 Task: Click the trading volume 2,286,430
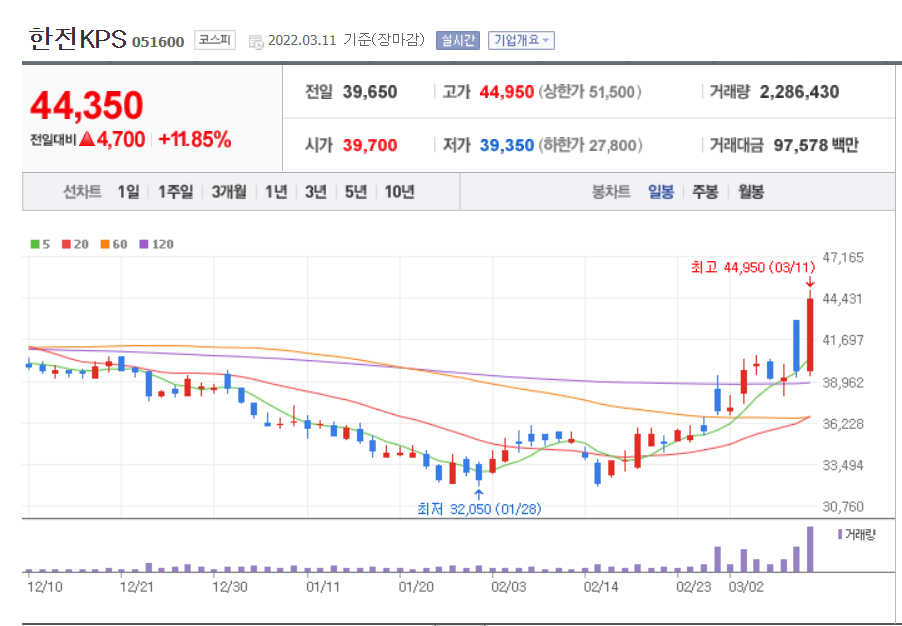tap(799, 92)
